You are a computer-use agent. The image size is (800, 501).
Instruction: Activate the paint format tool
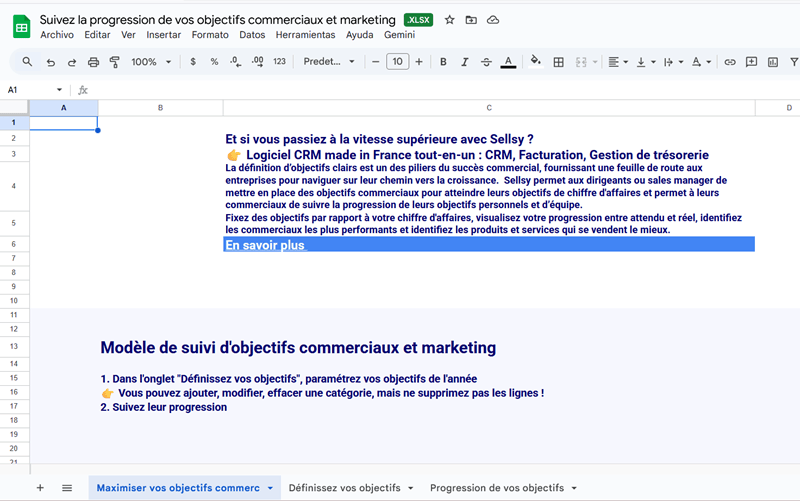click(x=114, y=62)
